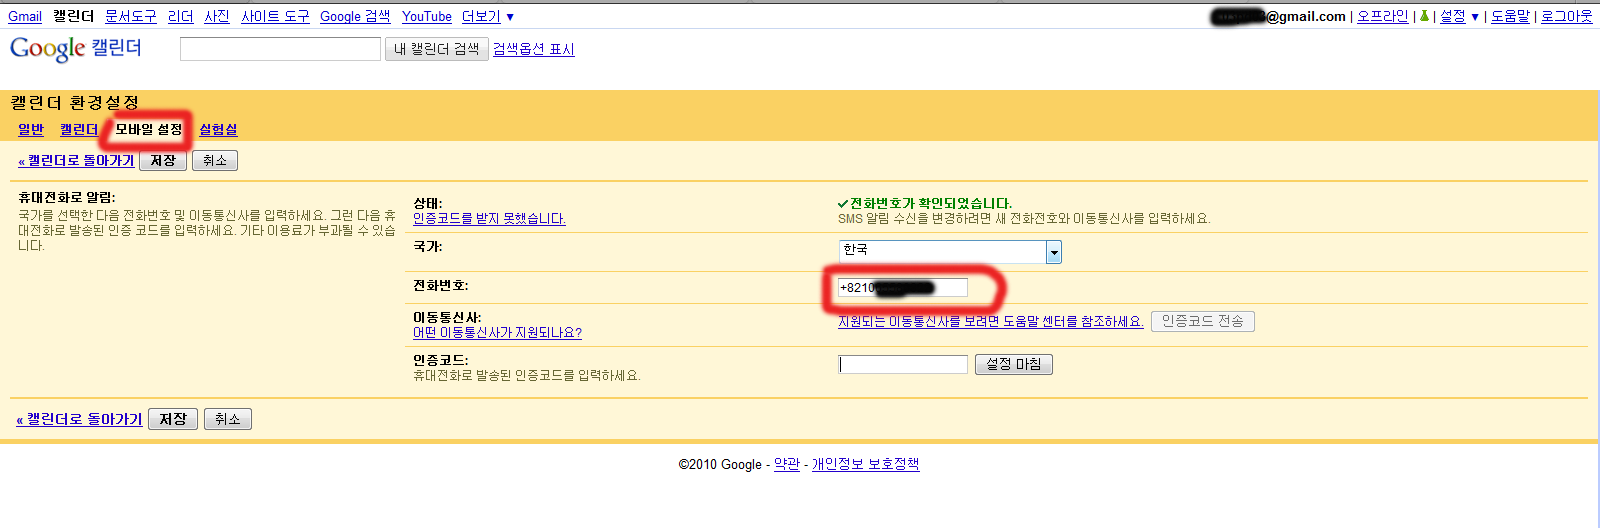Open the Gmail link in top bar
Viewport: 1600px width, 528px height.
(25, 16)
